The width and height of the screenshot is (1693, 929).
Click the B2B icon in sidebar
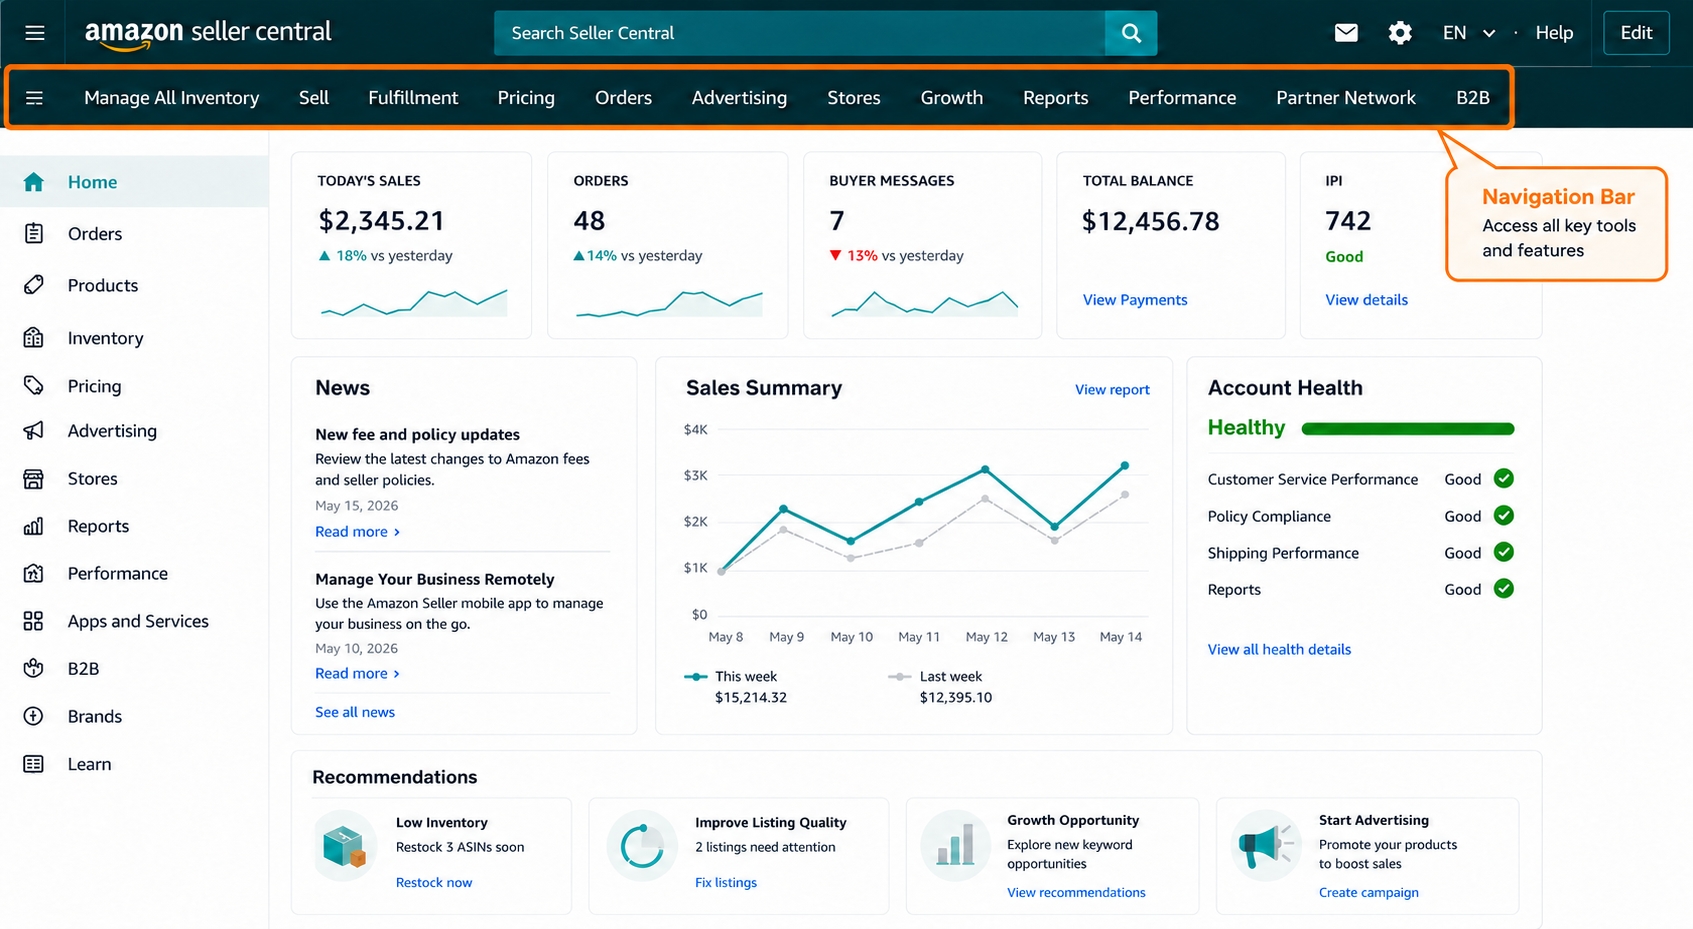pos(33,668)
